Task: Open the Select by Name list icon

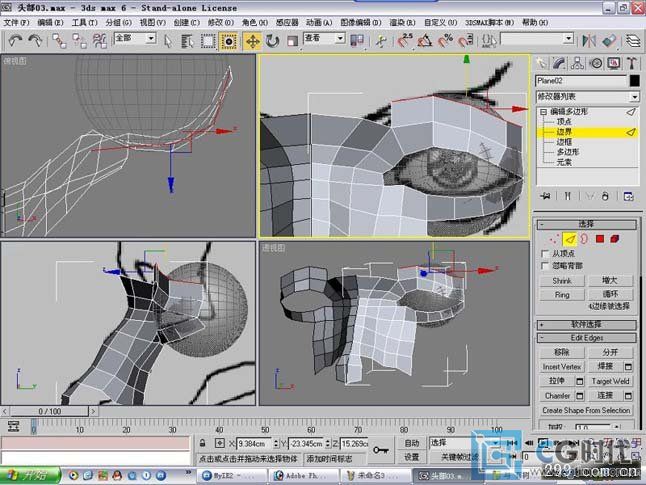Action: pyautogui.click(x=187, y=41)
